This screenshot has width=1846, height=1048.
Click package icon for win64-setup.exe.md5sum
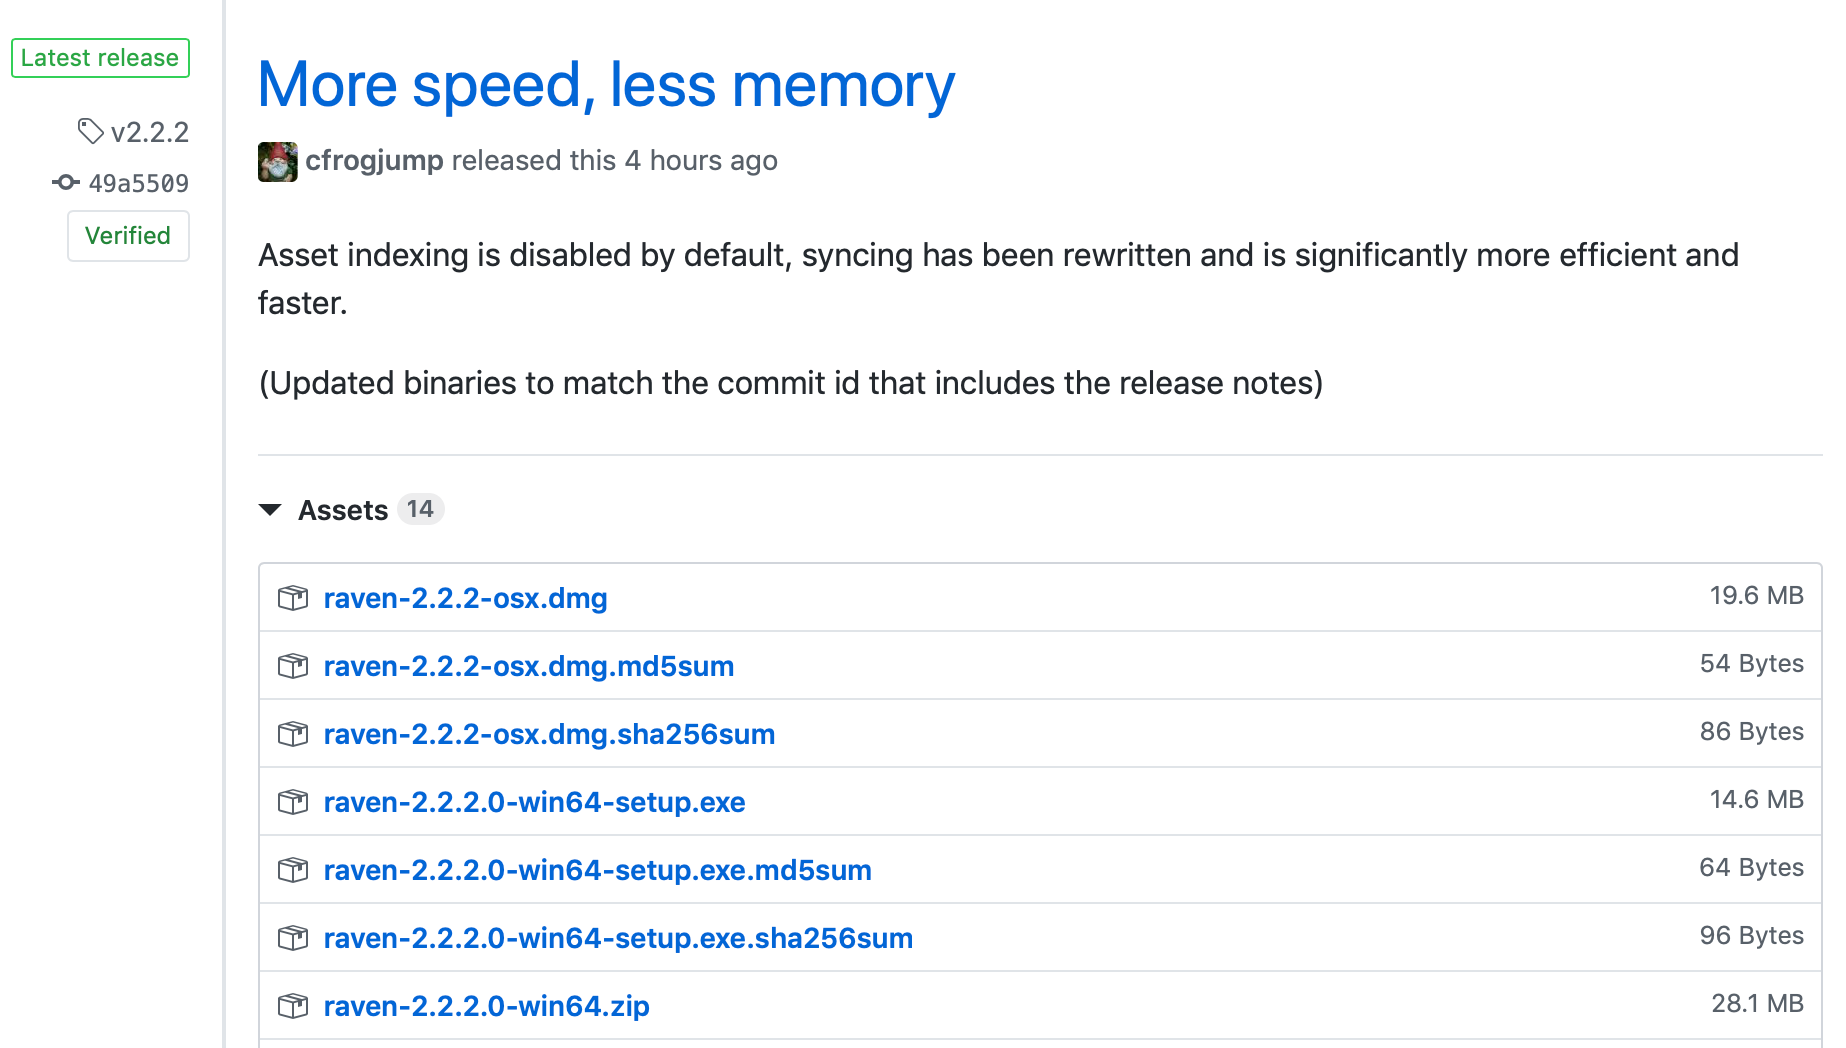(x=293, y=870)
